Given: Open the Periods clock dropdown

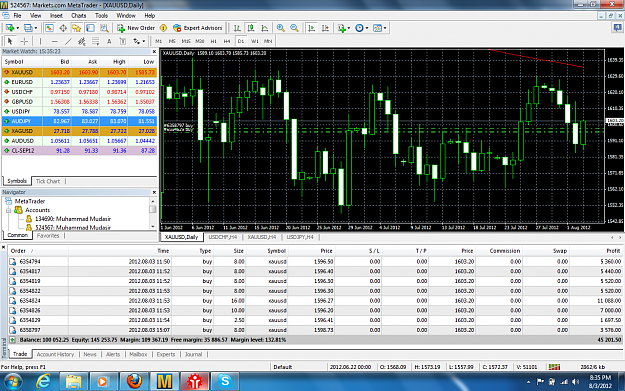Looking at the screenshot, I should point(362,28).
